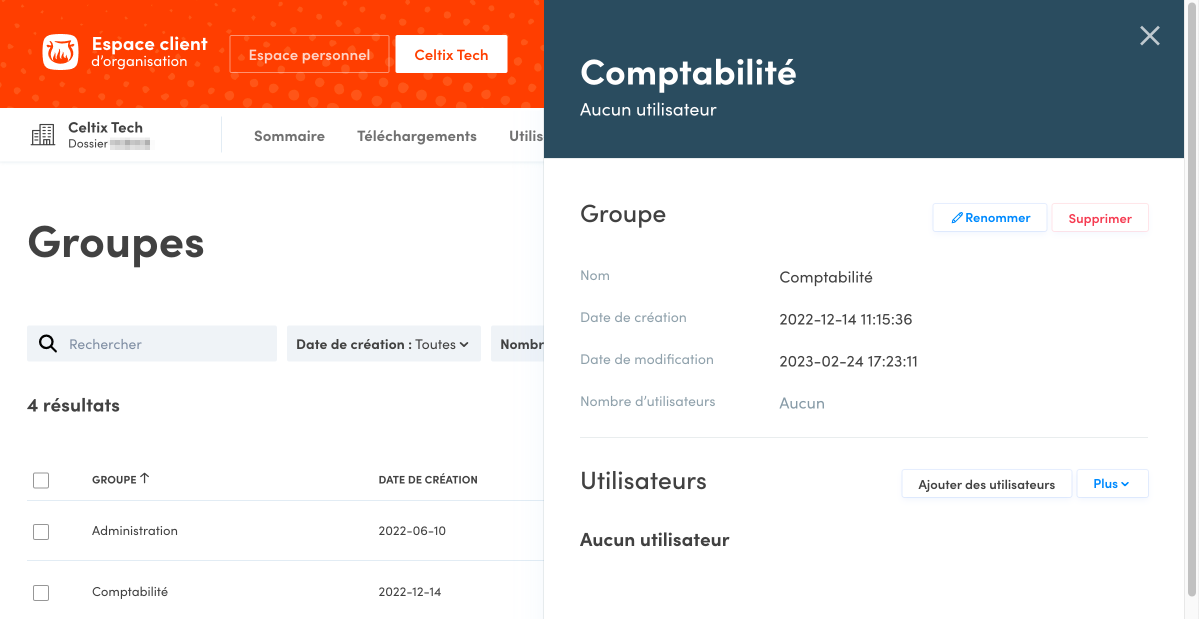Open the Date de création filter dropdown
Viewport: 1199px width, 619px height.
(383, 344)
